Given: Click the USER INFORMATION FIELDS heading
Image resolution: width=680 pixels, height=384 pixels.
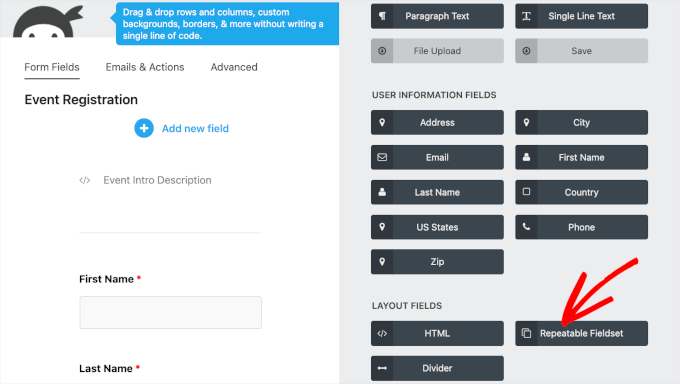Looking at the screenshot, I should coord(434,95).
